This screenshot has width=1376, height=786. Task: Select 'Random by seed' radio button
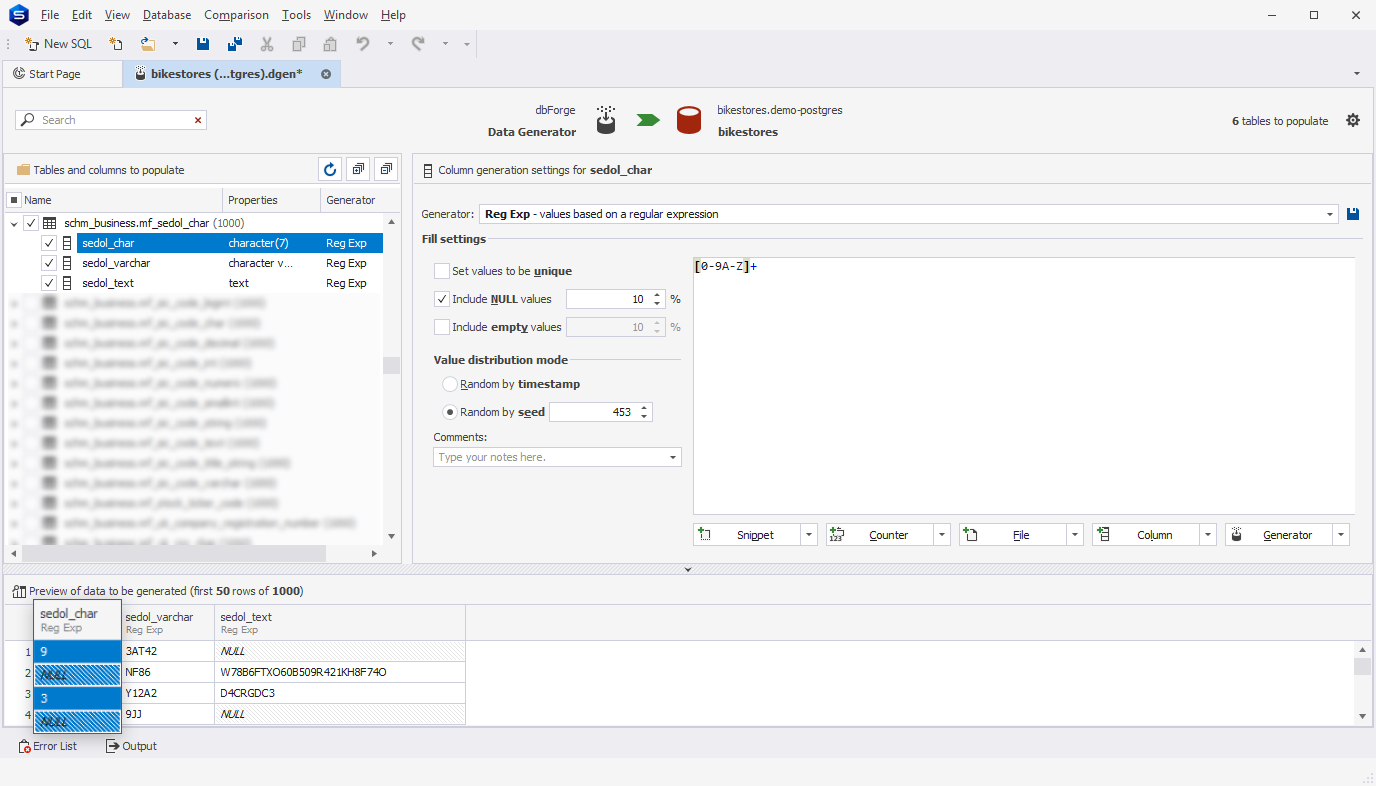point(450,412)
